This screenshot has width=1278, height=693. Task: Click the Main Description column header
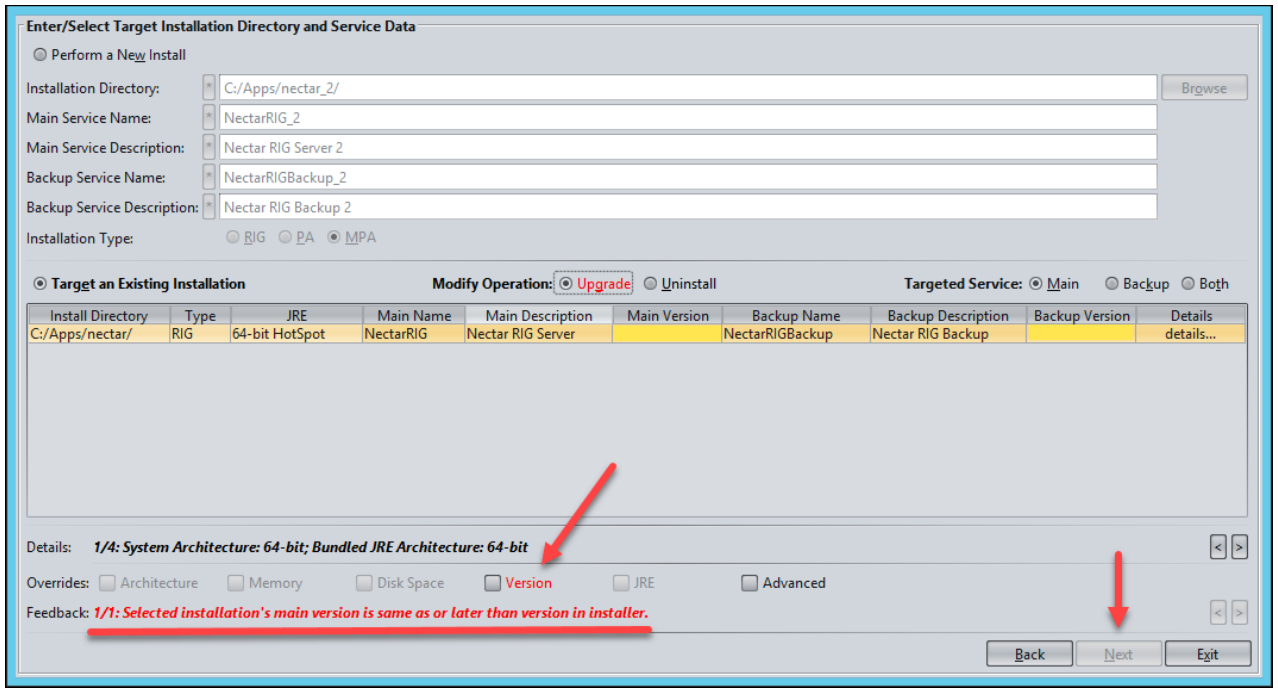coord(539,316)
